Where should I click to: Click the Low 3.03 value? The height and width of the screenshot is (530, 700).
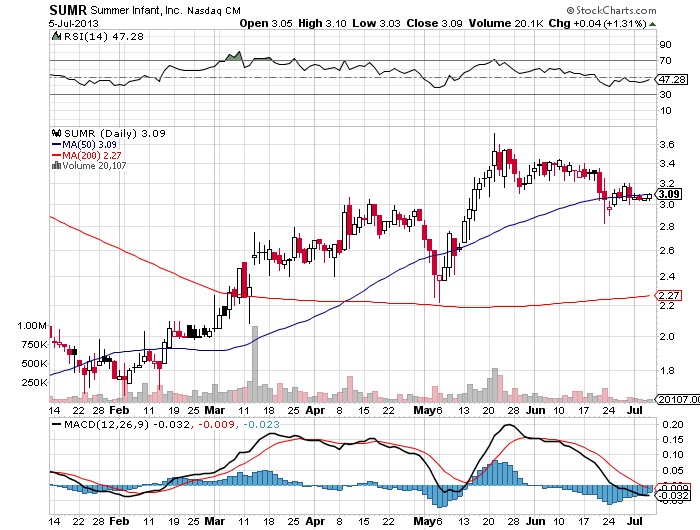tap(376, 23)
